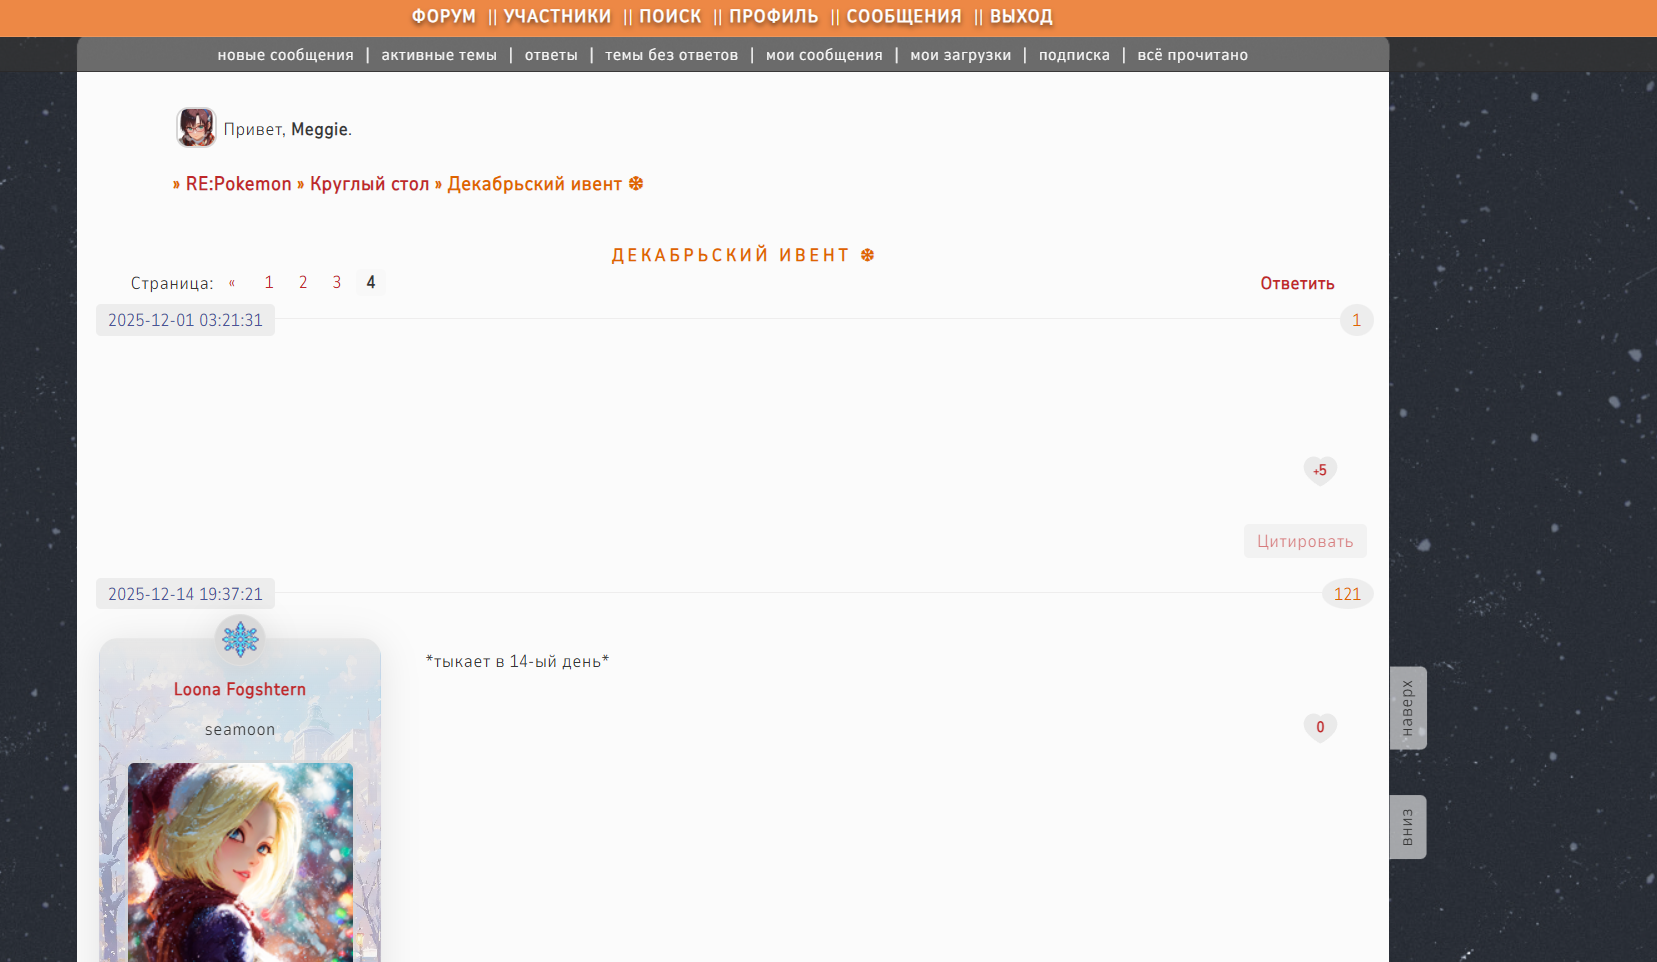Screen dimensions: 1657x962
Task: Go to page 3 of the topic
Action: (337, 283)
